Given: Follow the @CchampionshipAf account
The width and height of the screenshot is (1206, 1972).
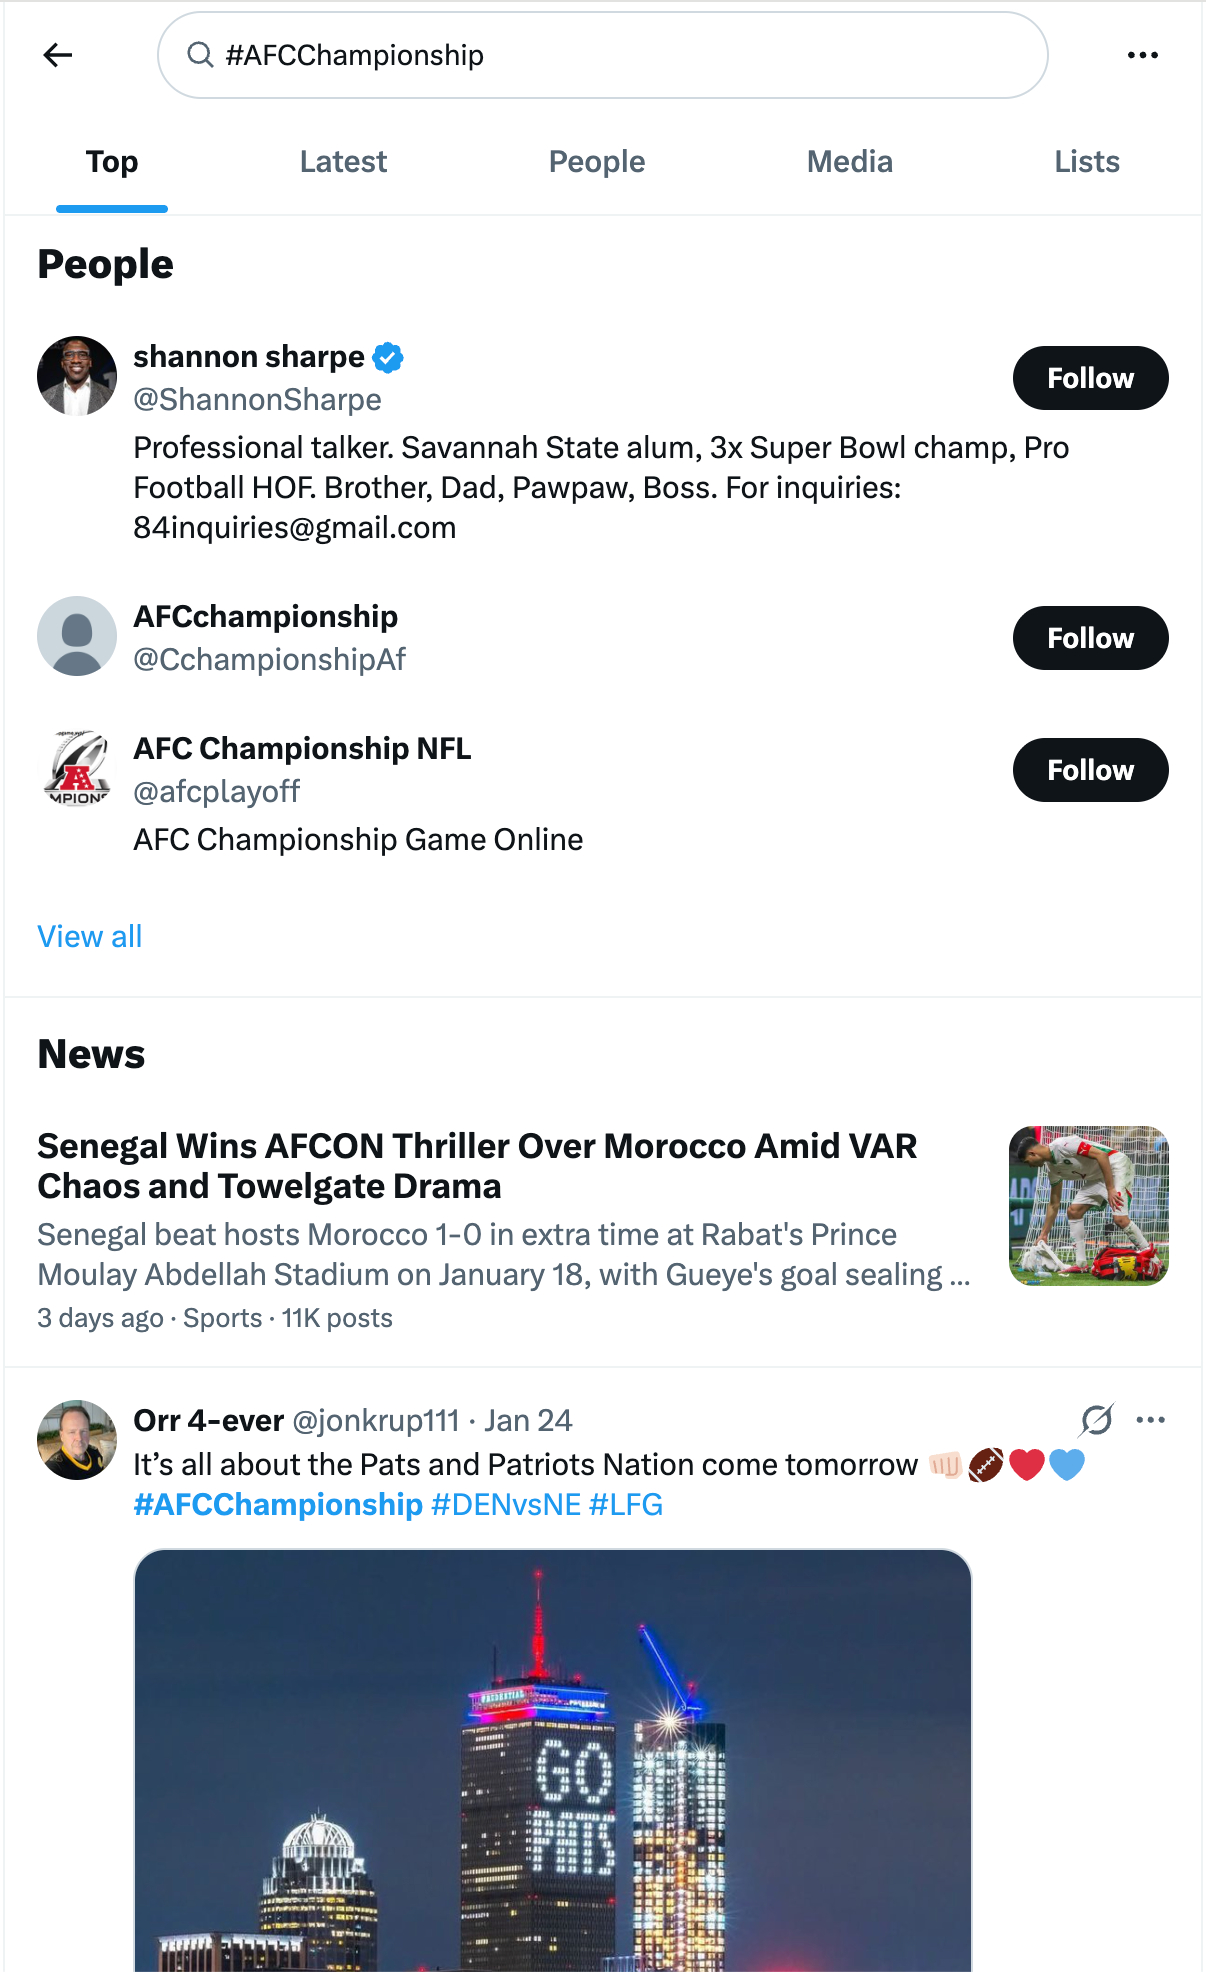Looking at the screenshot, I should coord(1090,638).
